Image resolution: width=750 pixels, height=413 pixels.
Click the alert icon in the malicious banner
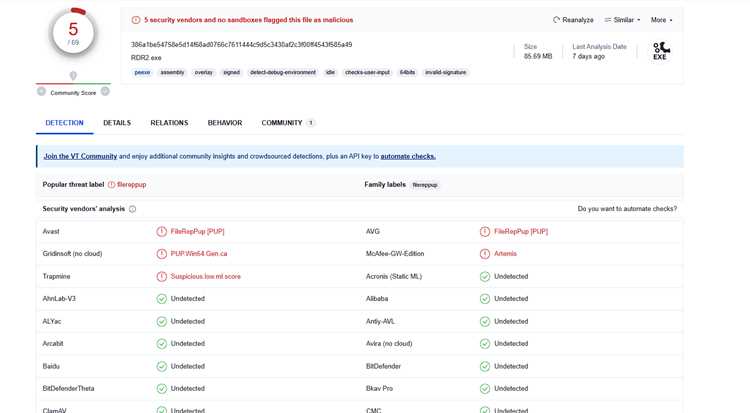pos(136,20)
